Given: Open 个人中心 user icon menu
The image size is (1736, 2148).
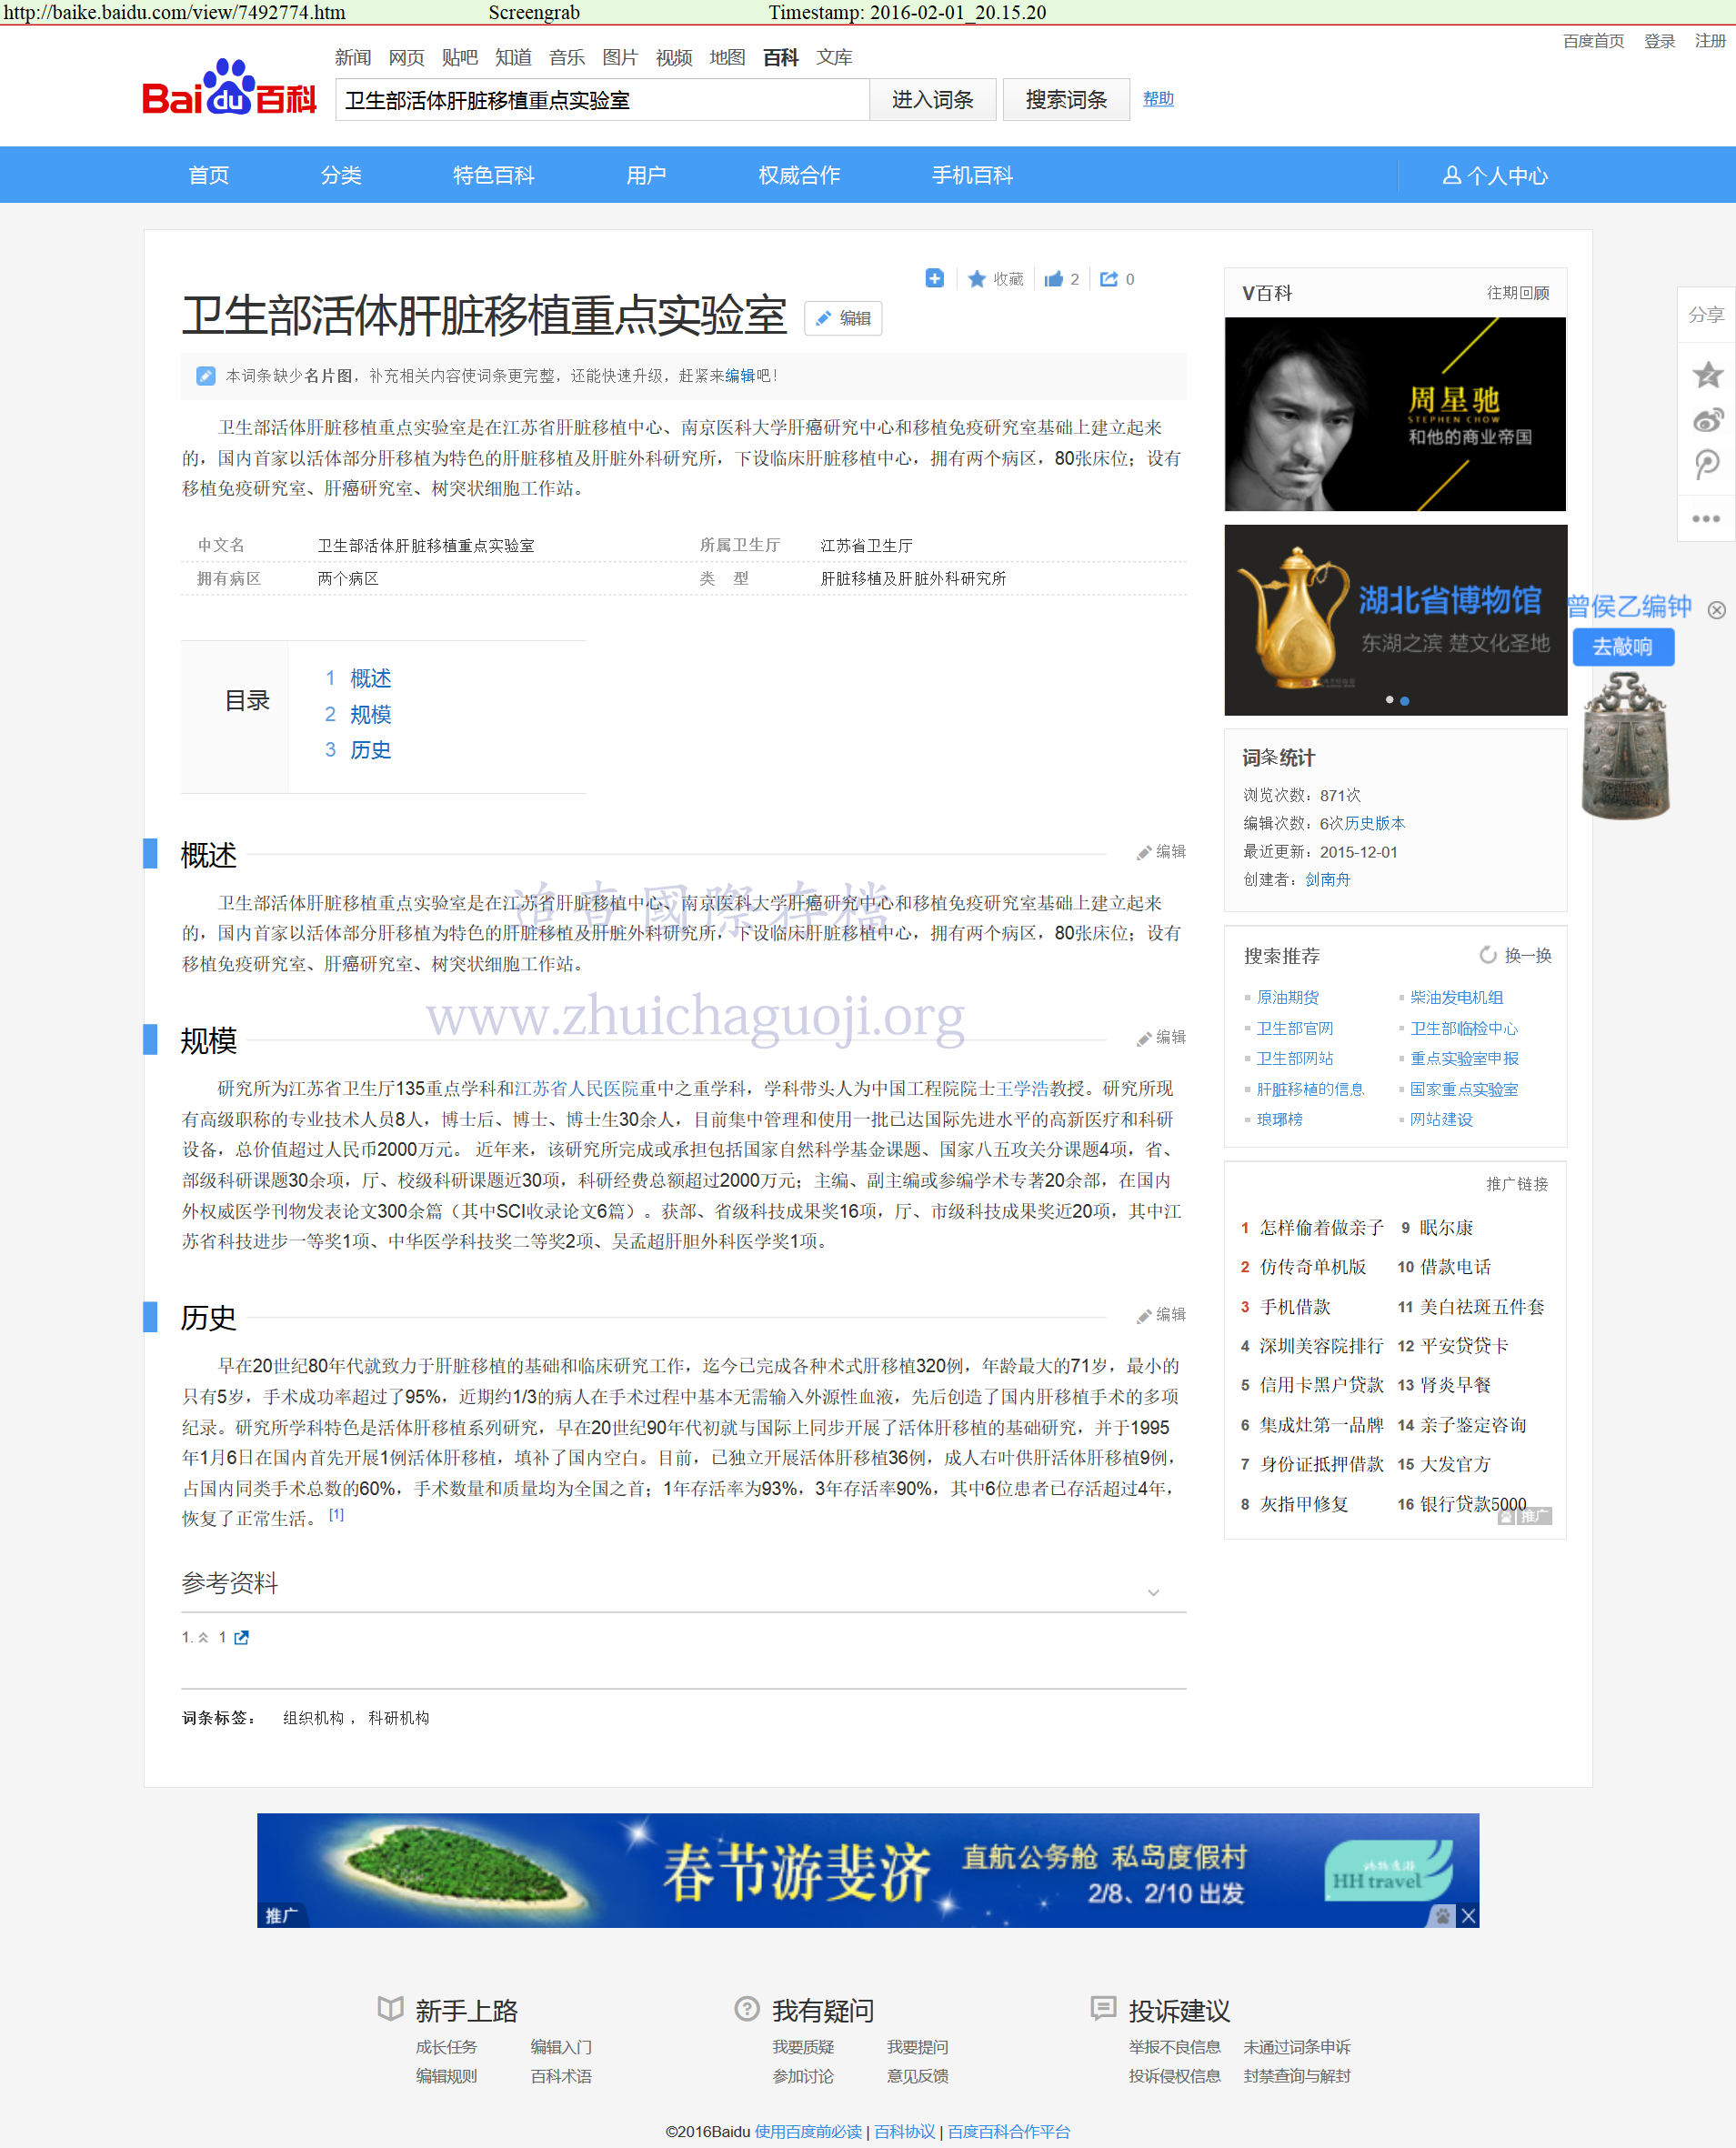Looking at the screenshot, I should (x=1494, y=176).
